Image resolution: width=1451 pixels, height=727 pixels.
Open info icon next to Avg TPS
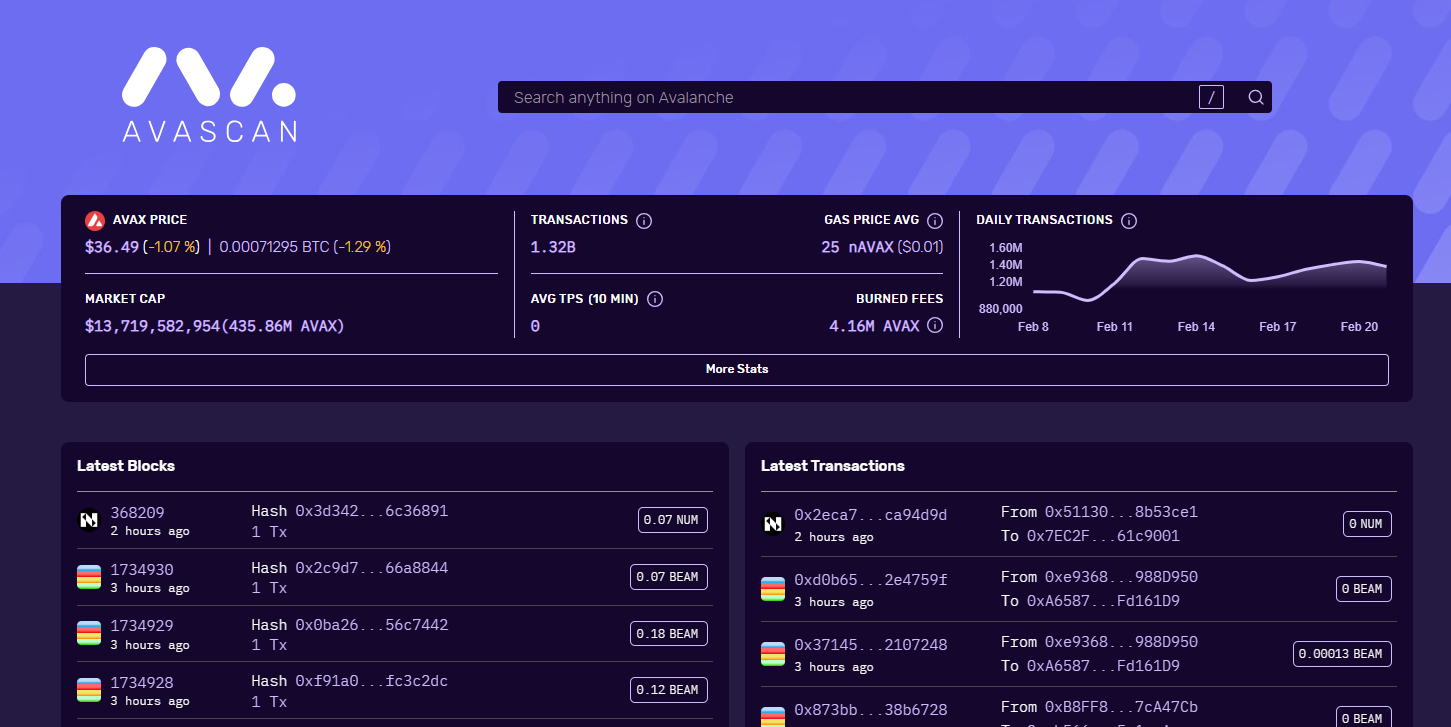[x=655, y=299]
